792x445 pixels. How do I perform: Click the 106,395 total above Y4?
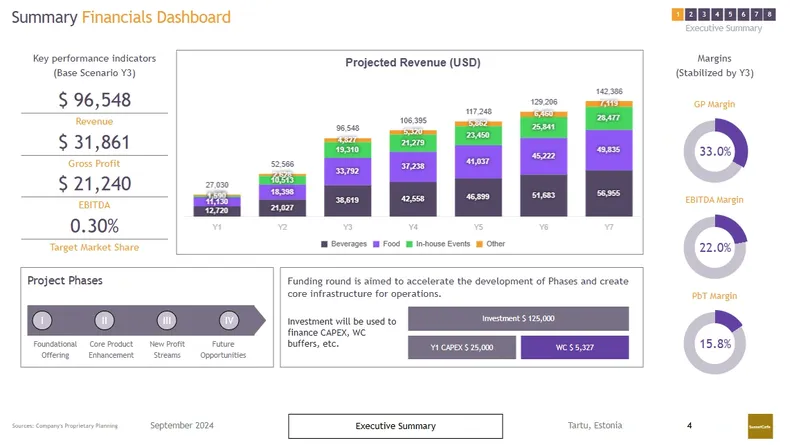coord(413,121)
